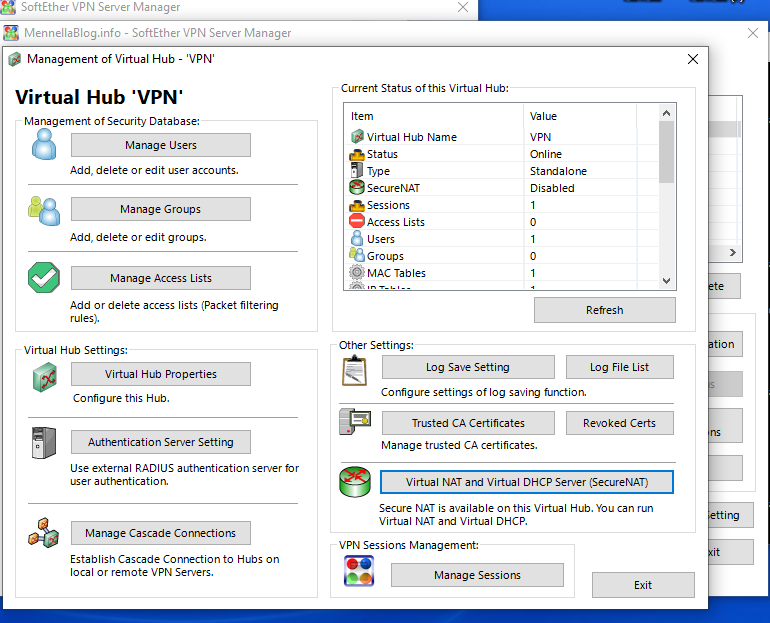Click the colored sessions icon beside Manage Sessions
Image resolution: width=770 pixels, height=623 pixels.
(x=359, y=571)
